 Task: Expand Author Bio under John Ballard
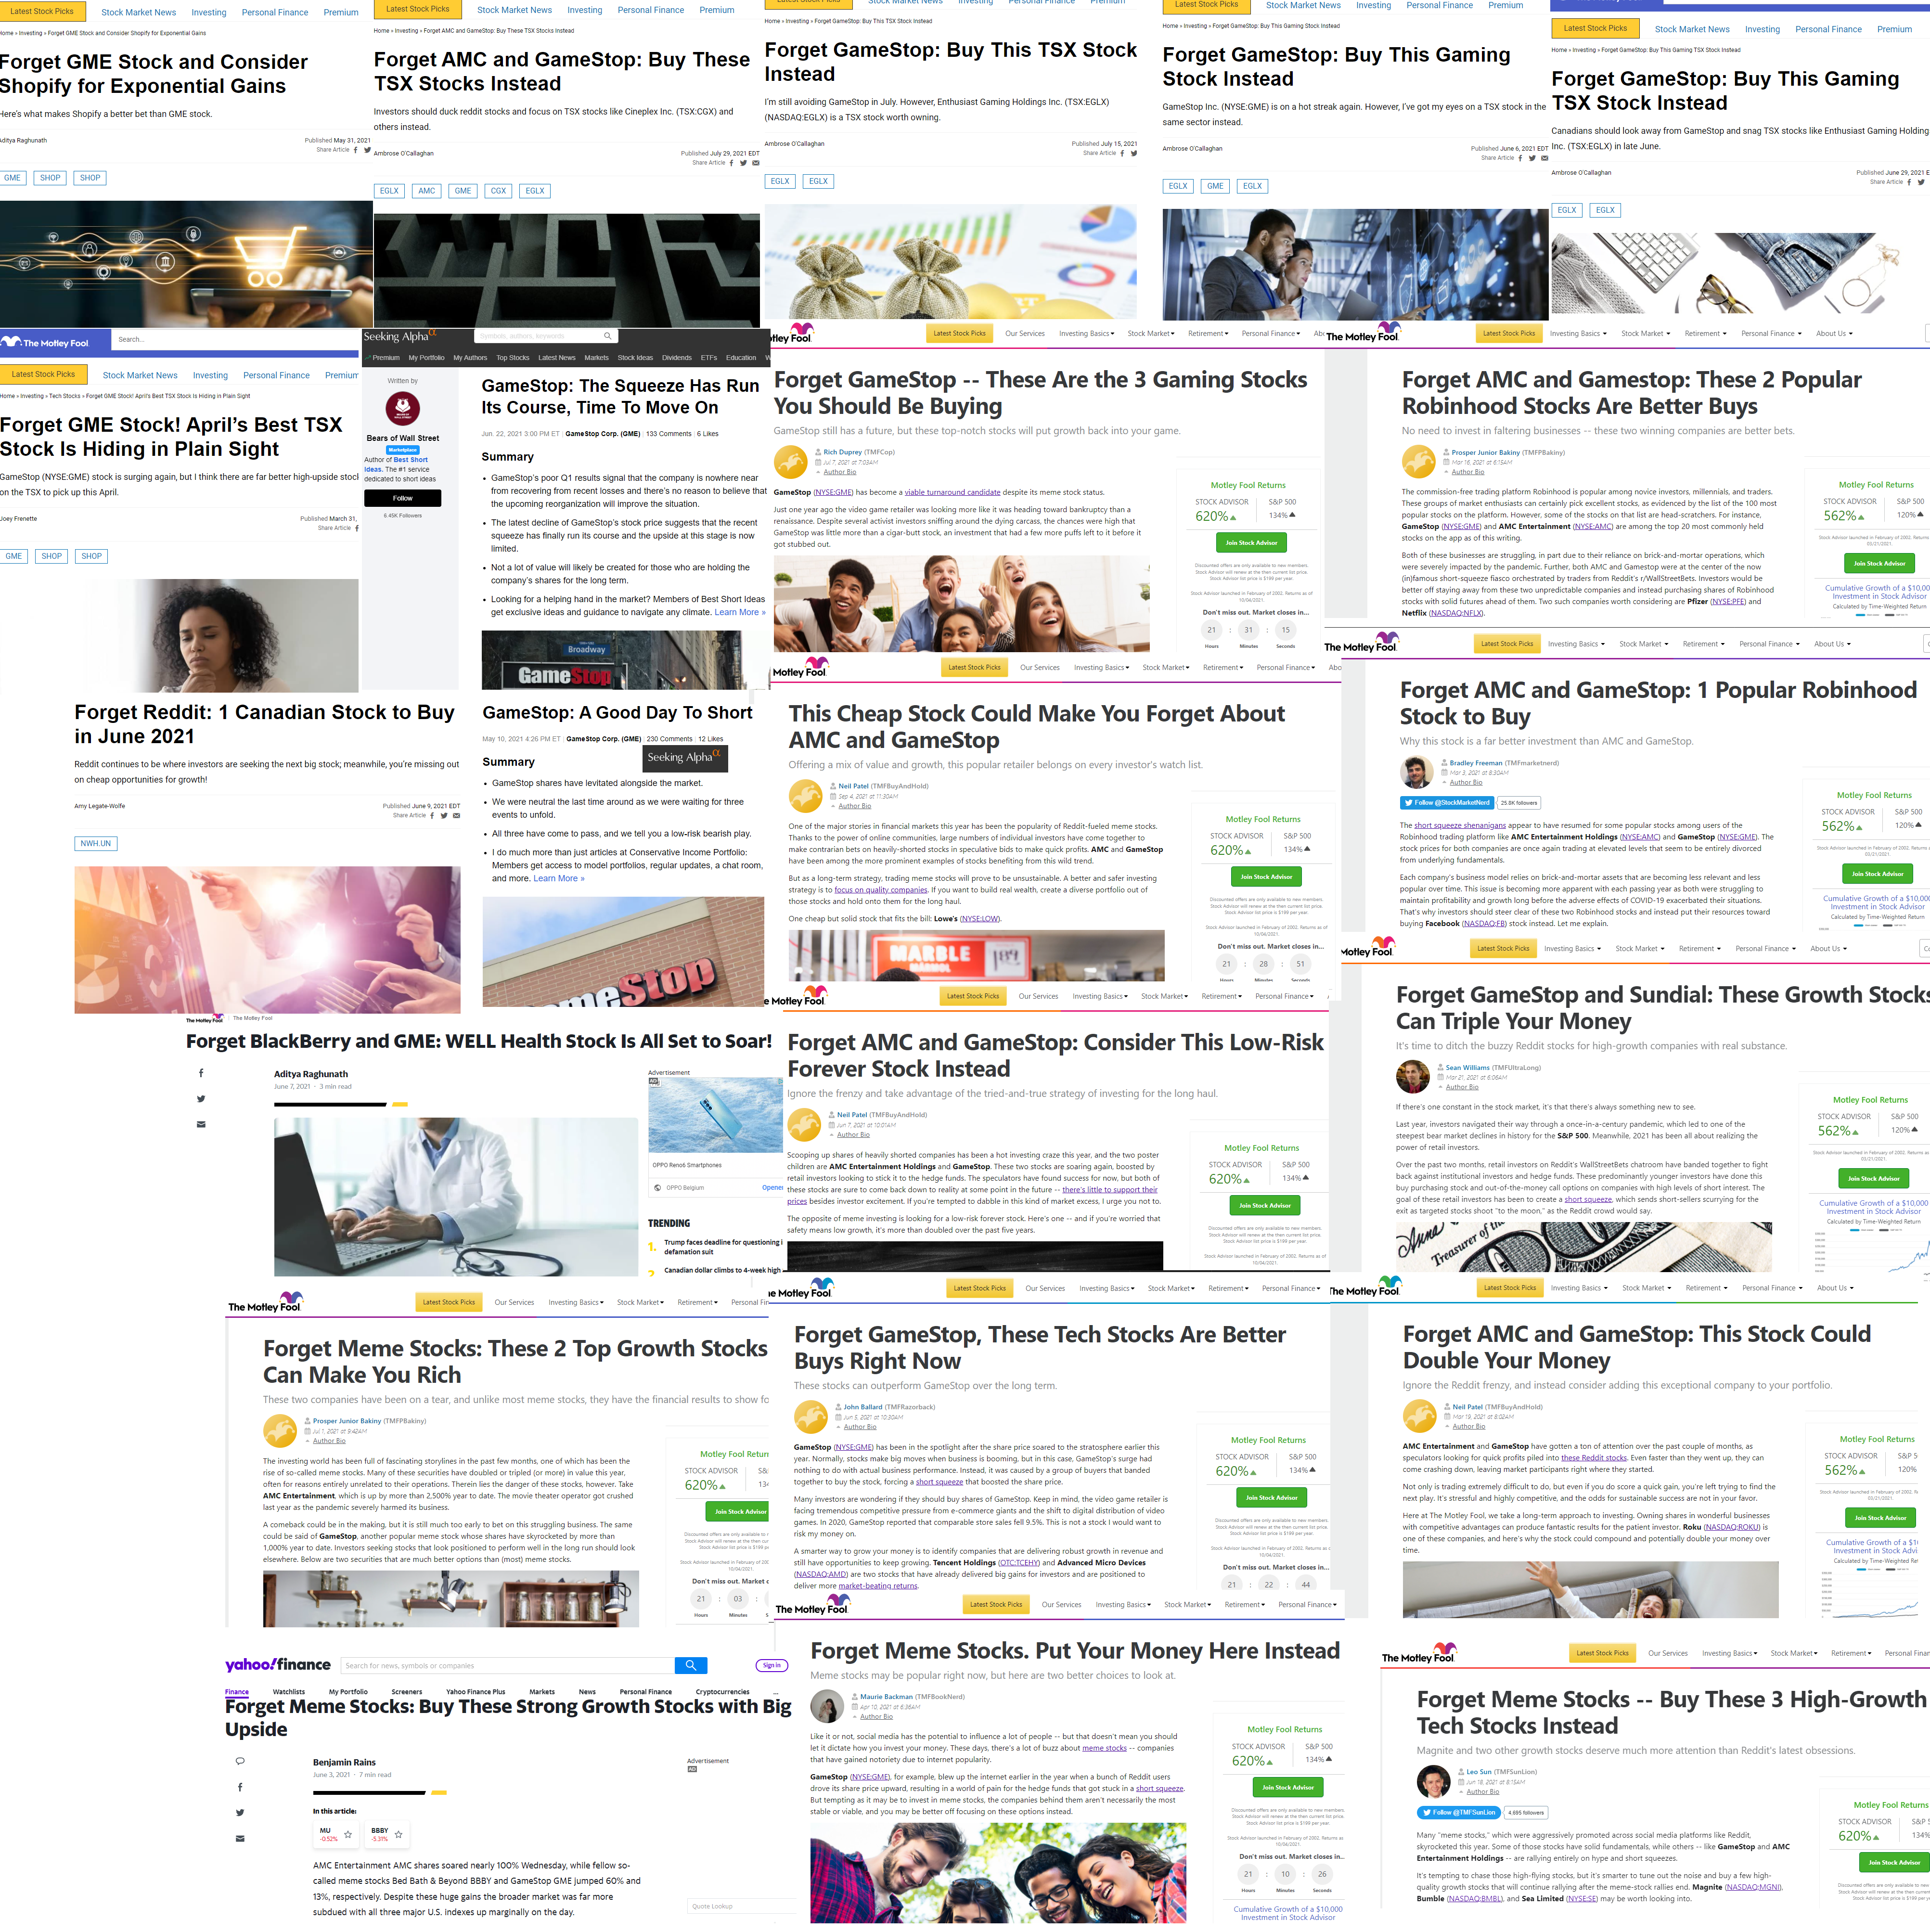860,1427
